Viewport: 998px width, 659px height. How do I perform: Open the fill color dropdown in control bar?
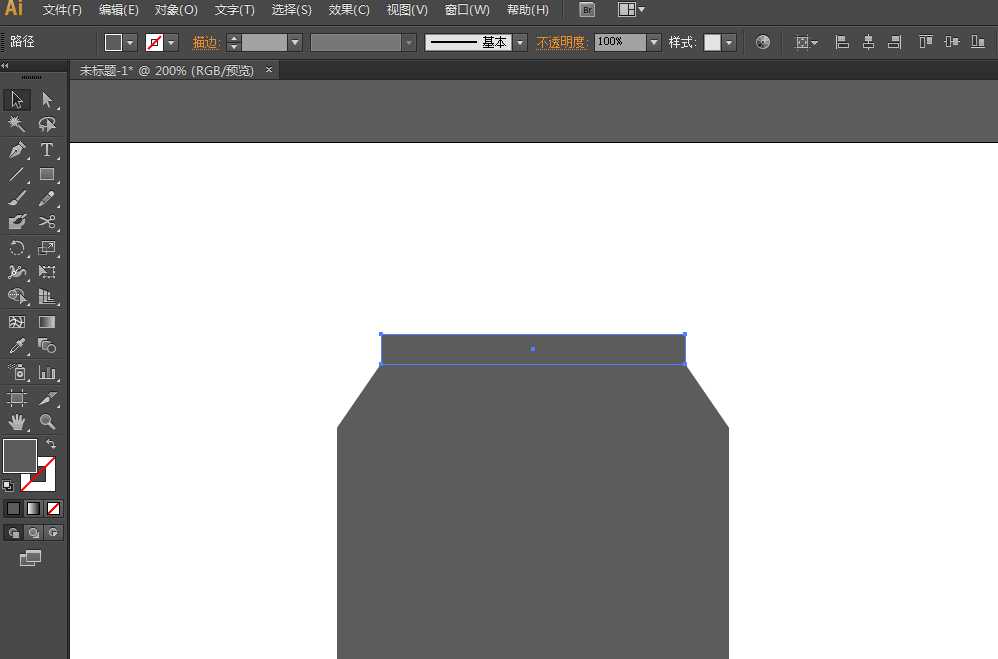pyautogui.click(x=131, y=42)
